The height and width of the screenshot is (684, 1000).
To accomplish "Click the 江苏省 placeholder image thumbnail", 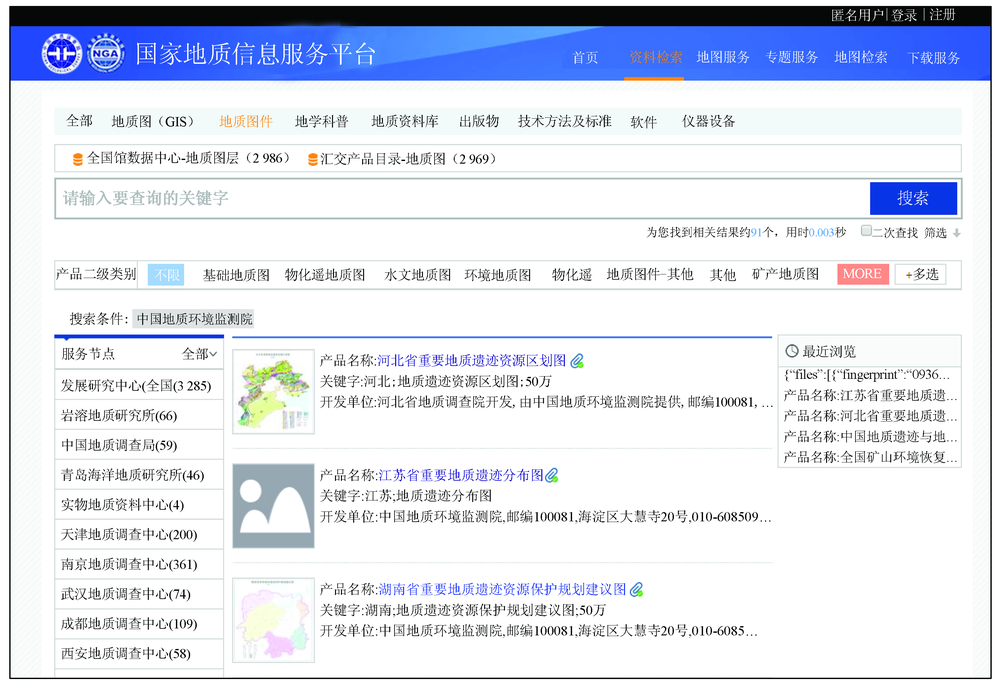I will pyautogui.click(x=274, y=506).
